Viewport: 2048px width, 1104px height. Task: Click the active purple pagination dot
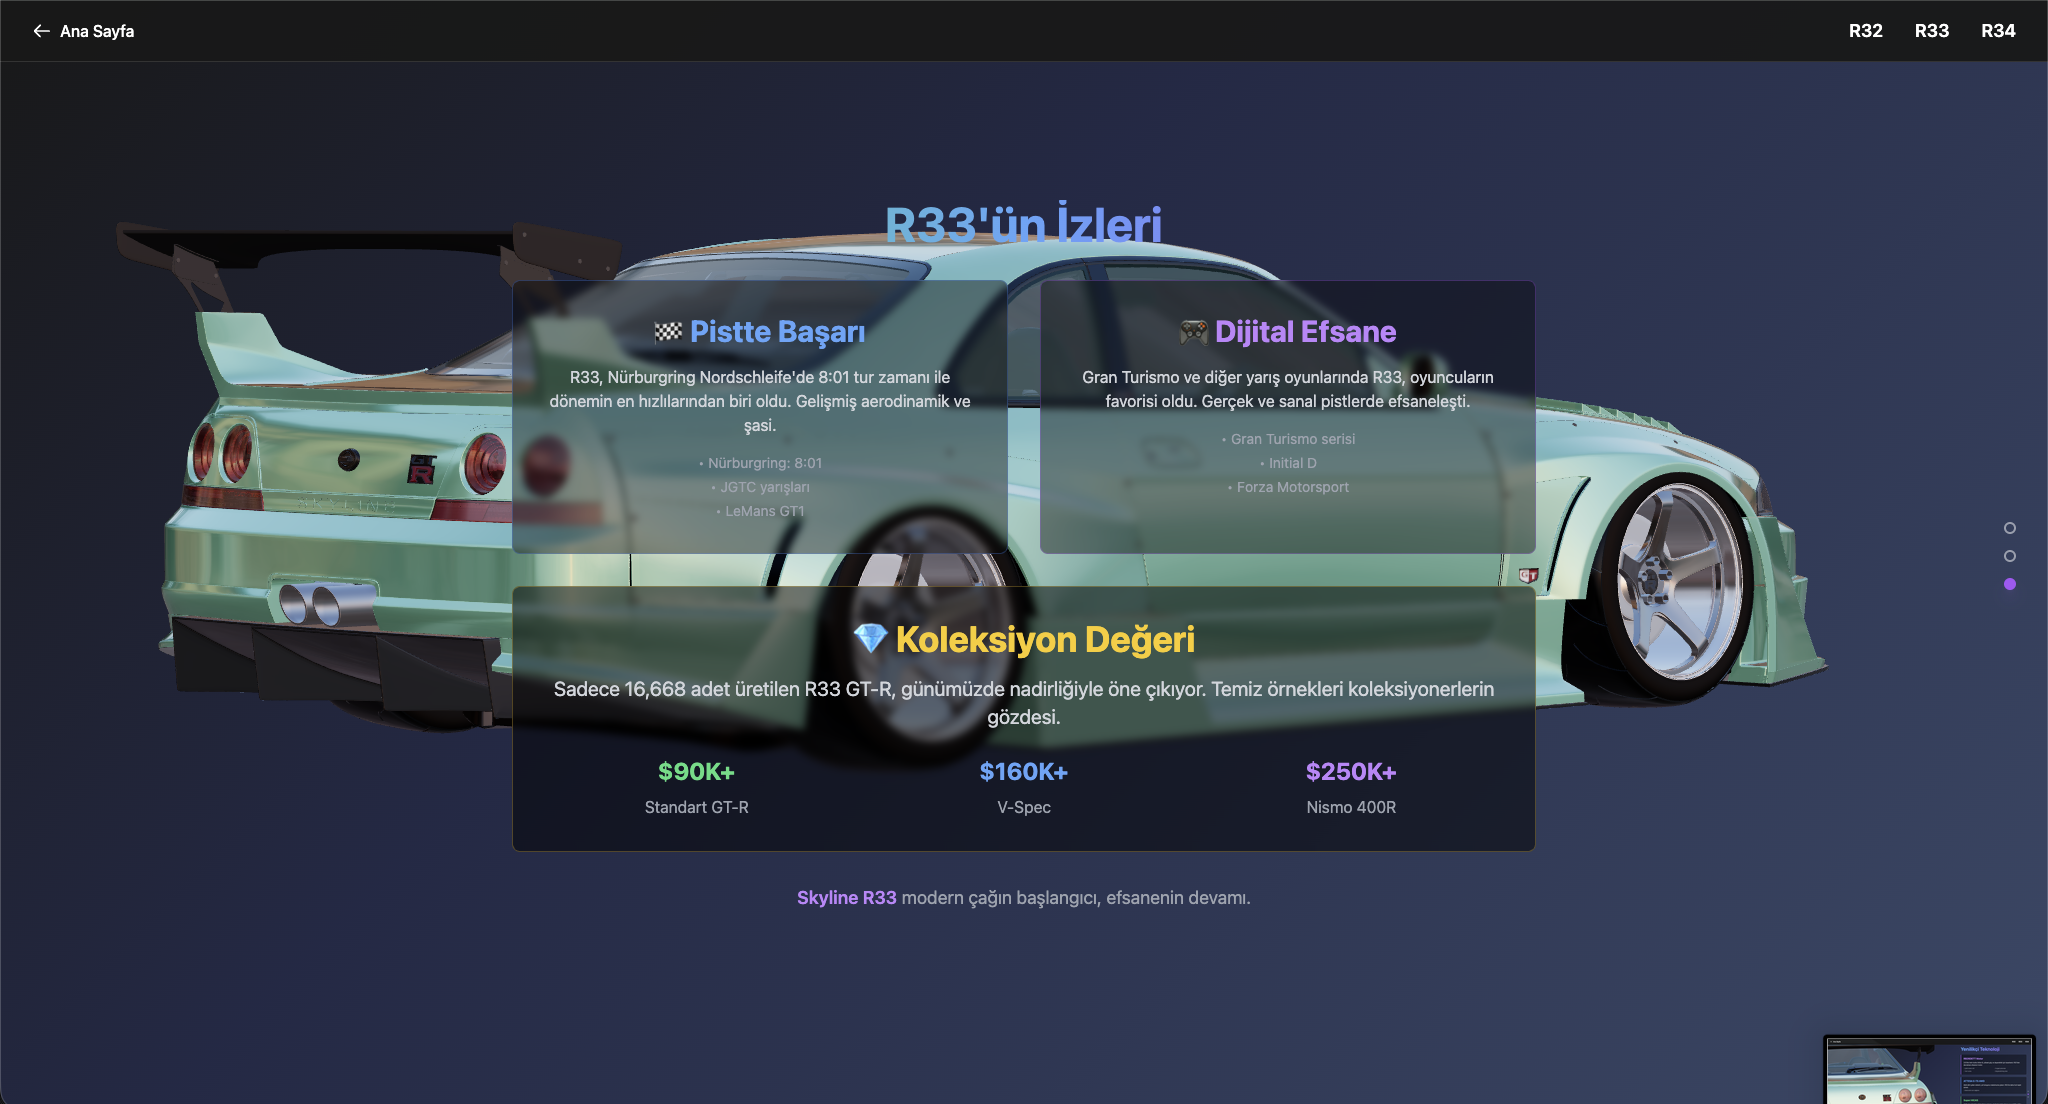2010,583
